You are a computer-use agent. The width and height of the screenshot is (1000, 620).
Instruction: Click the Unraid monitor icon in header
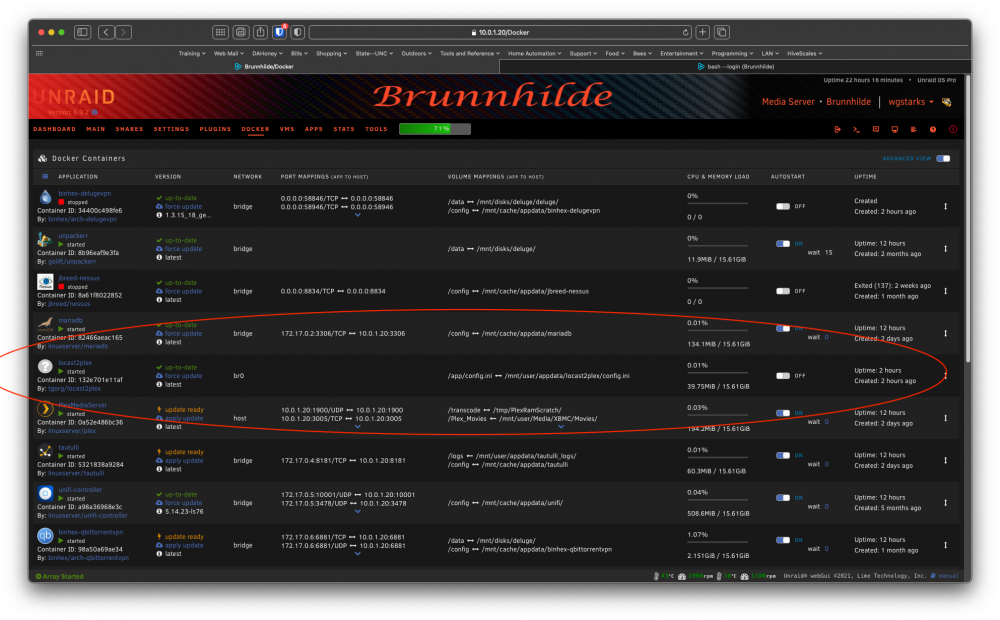(895, 129)
